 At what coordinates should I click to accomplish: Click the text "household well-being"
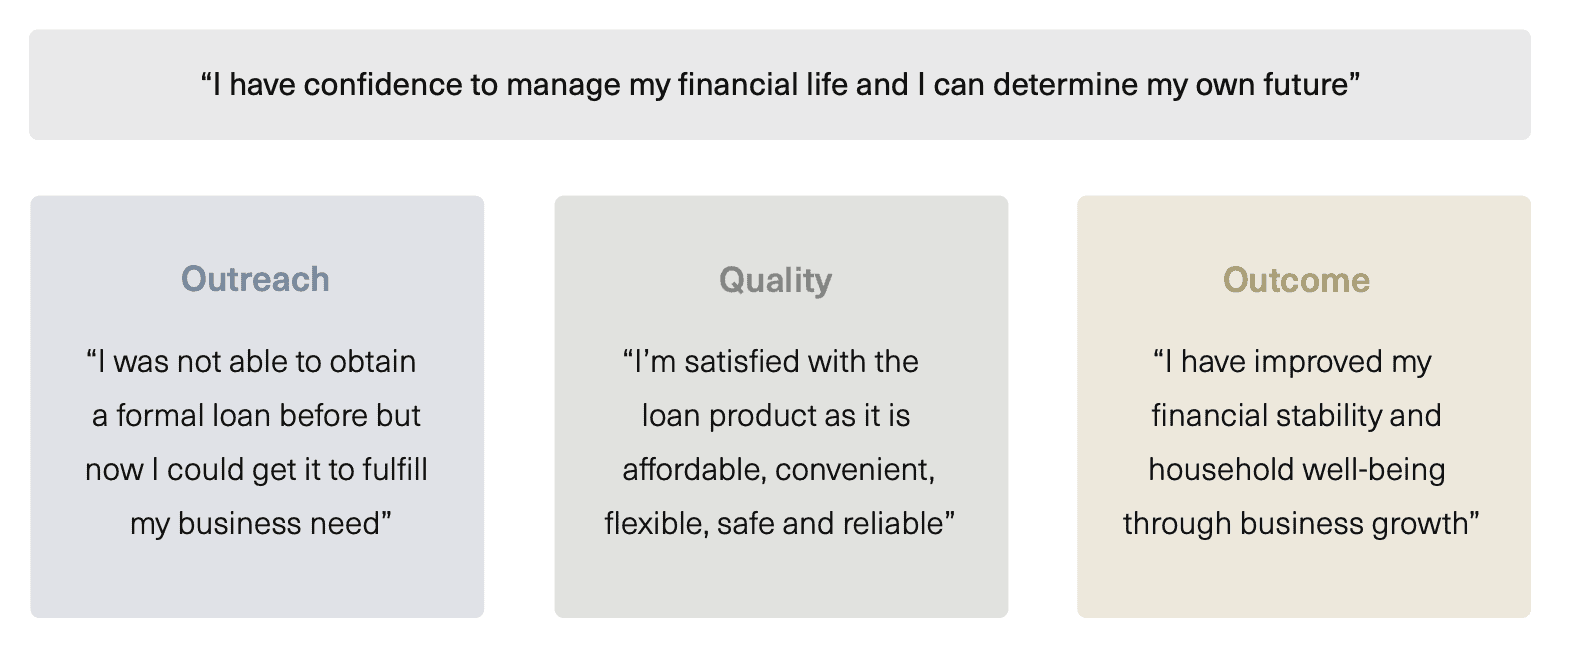pyautogui.click(x=1296, y=469)
